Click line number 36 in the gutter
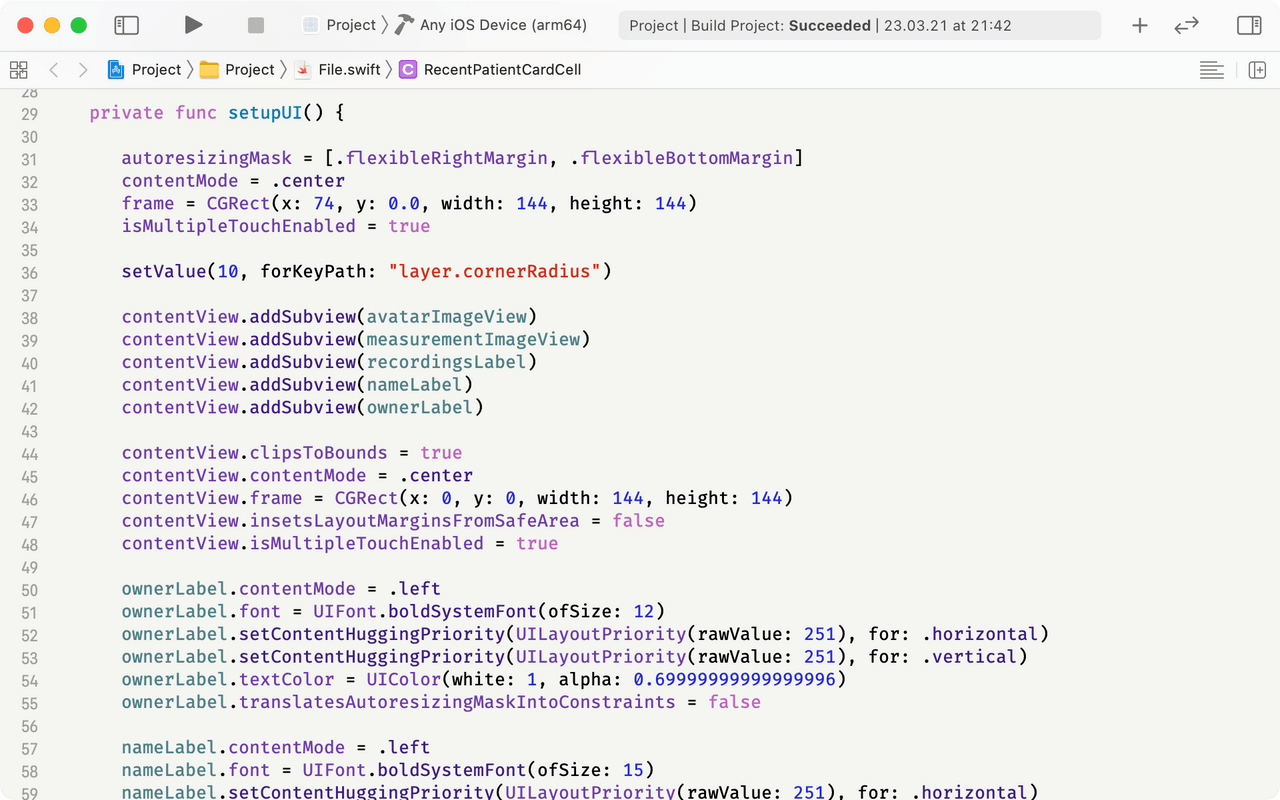 click(29, 271)
